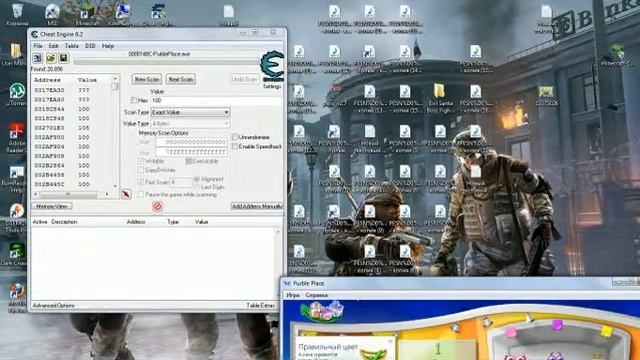This screenshot has width=640, height=360.
Task: Toggle the Writable checkbox
Action: pyautogui.click(x=141, y=161)
